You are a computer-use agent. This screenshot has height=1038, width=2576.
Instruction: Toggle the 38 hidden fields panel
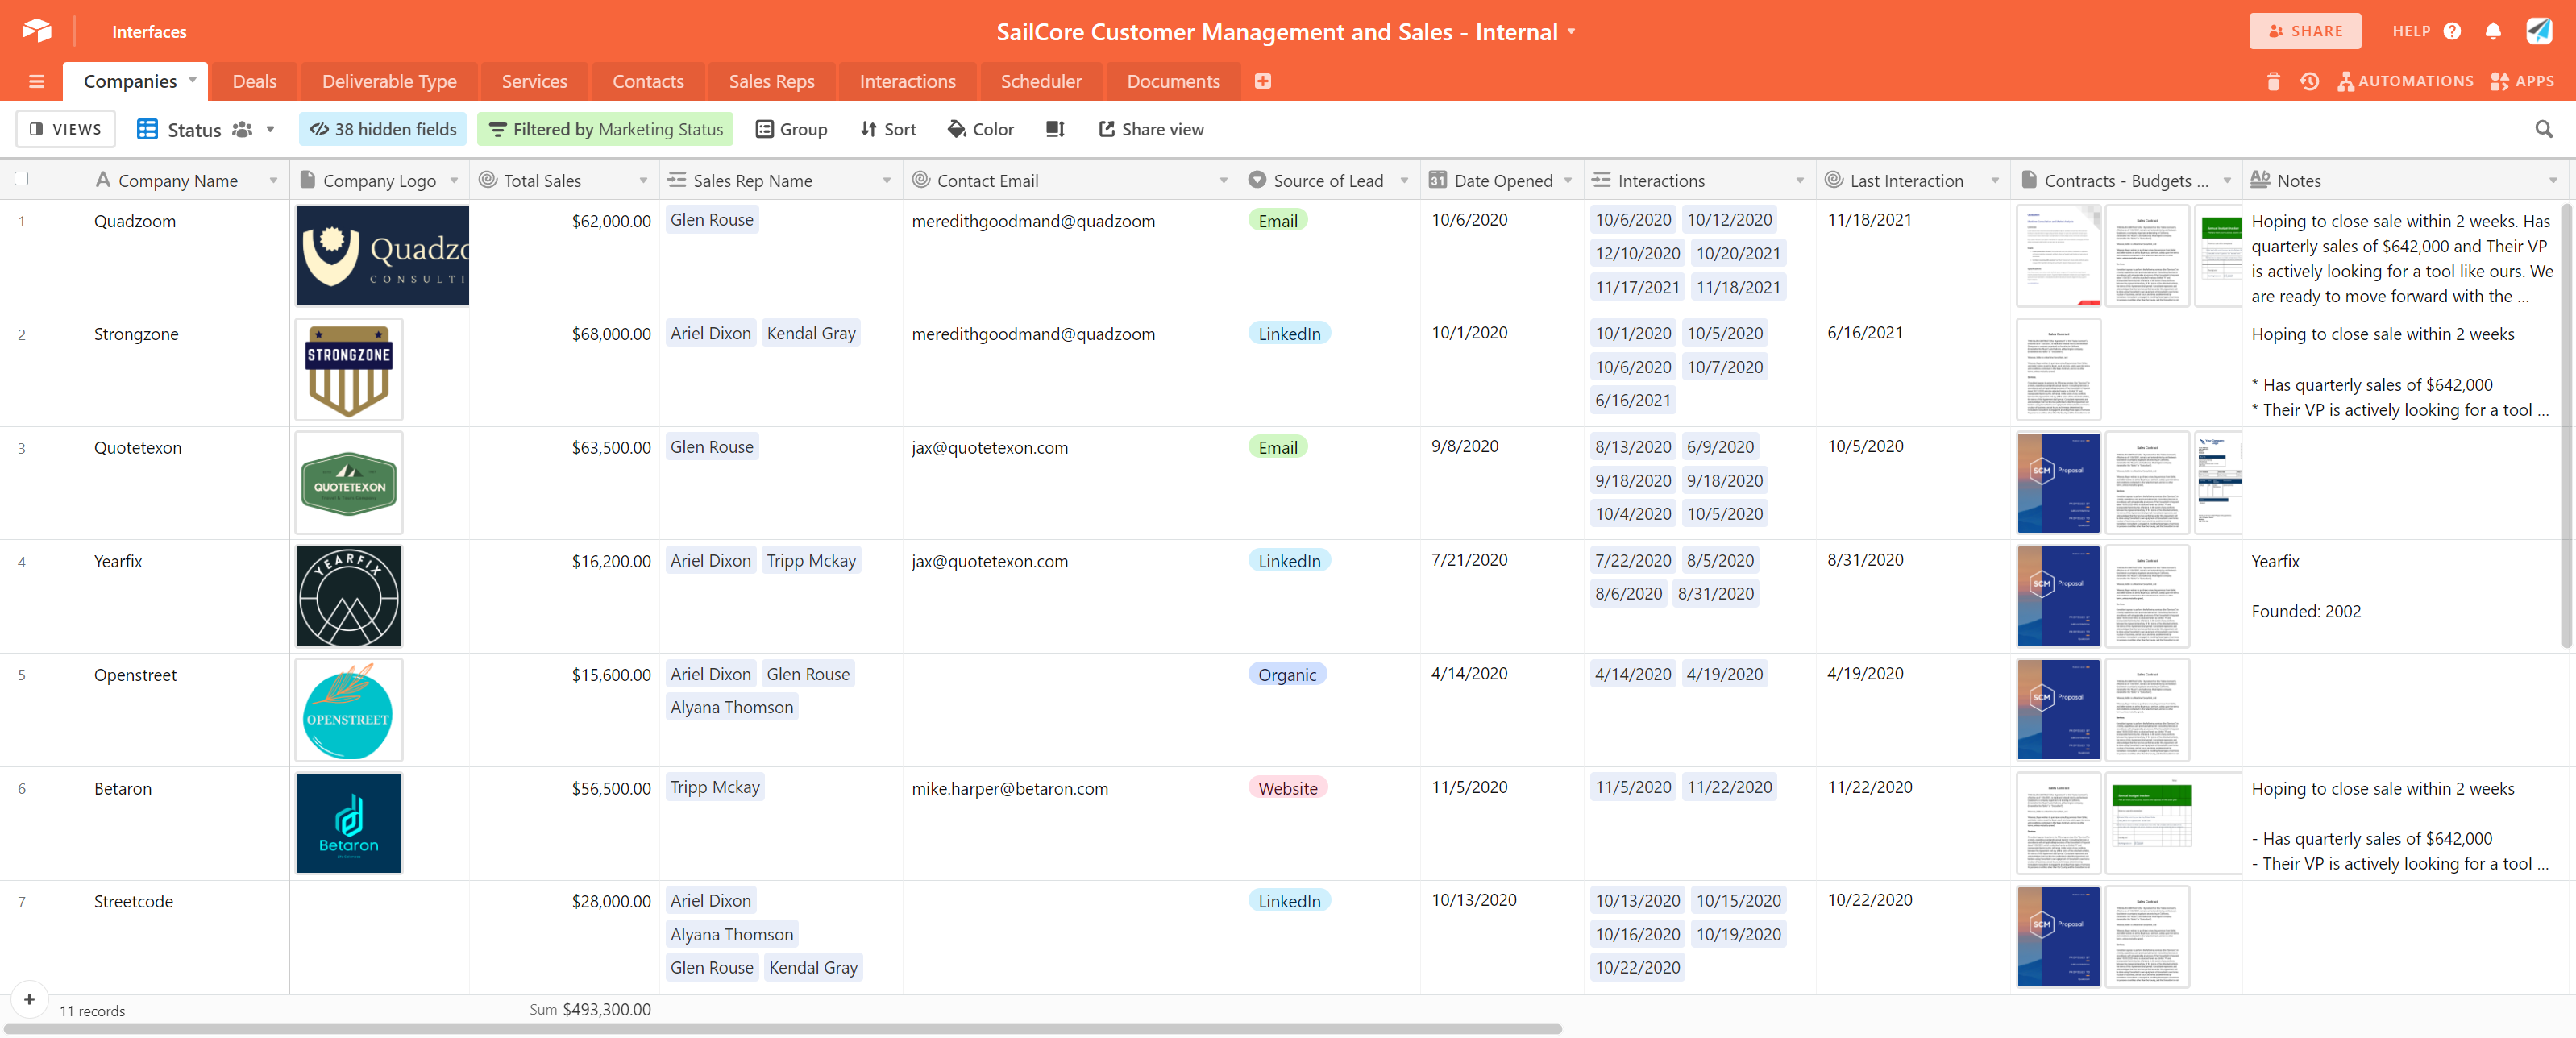click(383, 129)
